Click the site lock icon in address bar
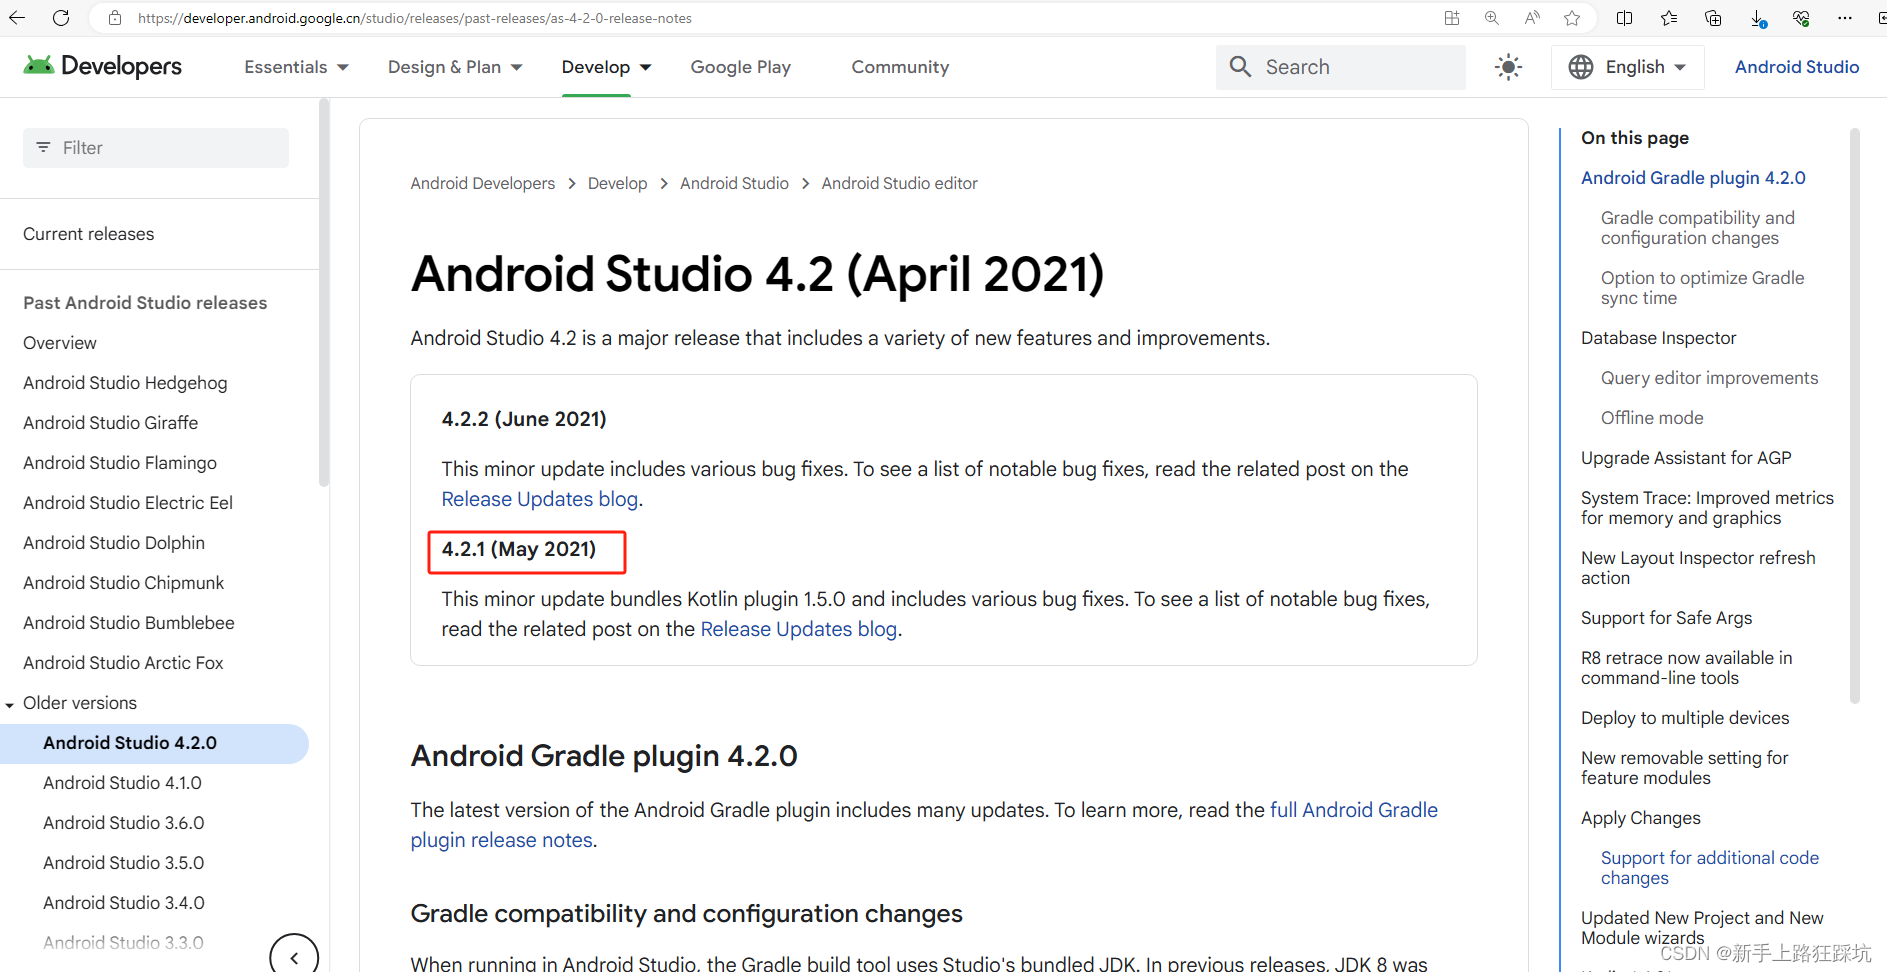 [x=115, y=18]
